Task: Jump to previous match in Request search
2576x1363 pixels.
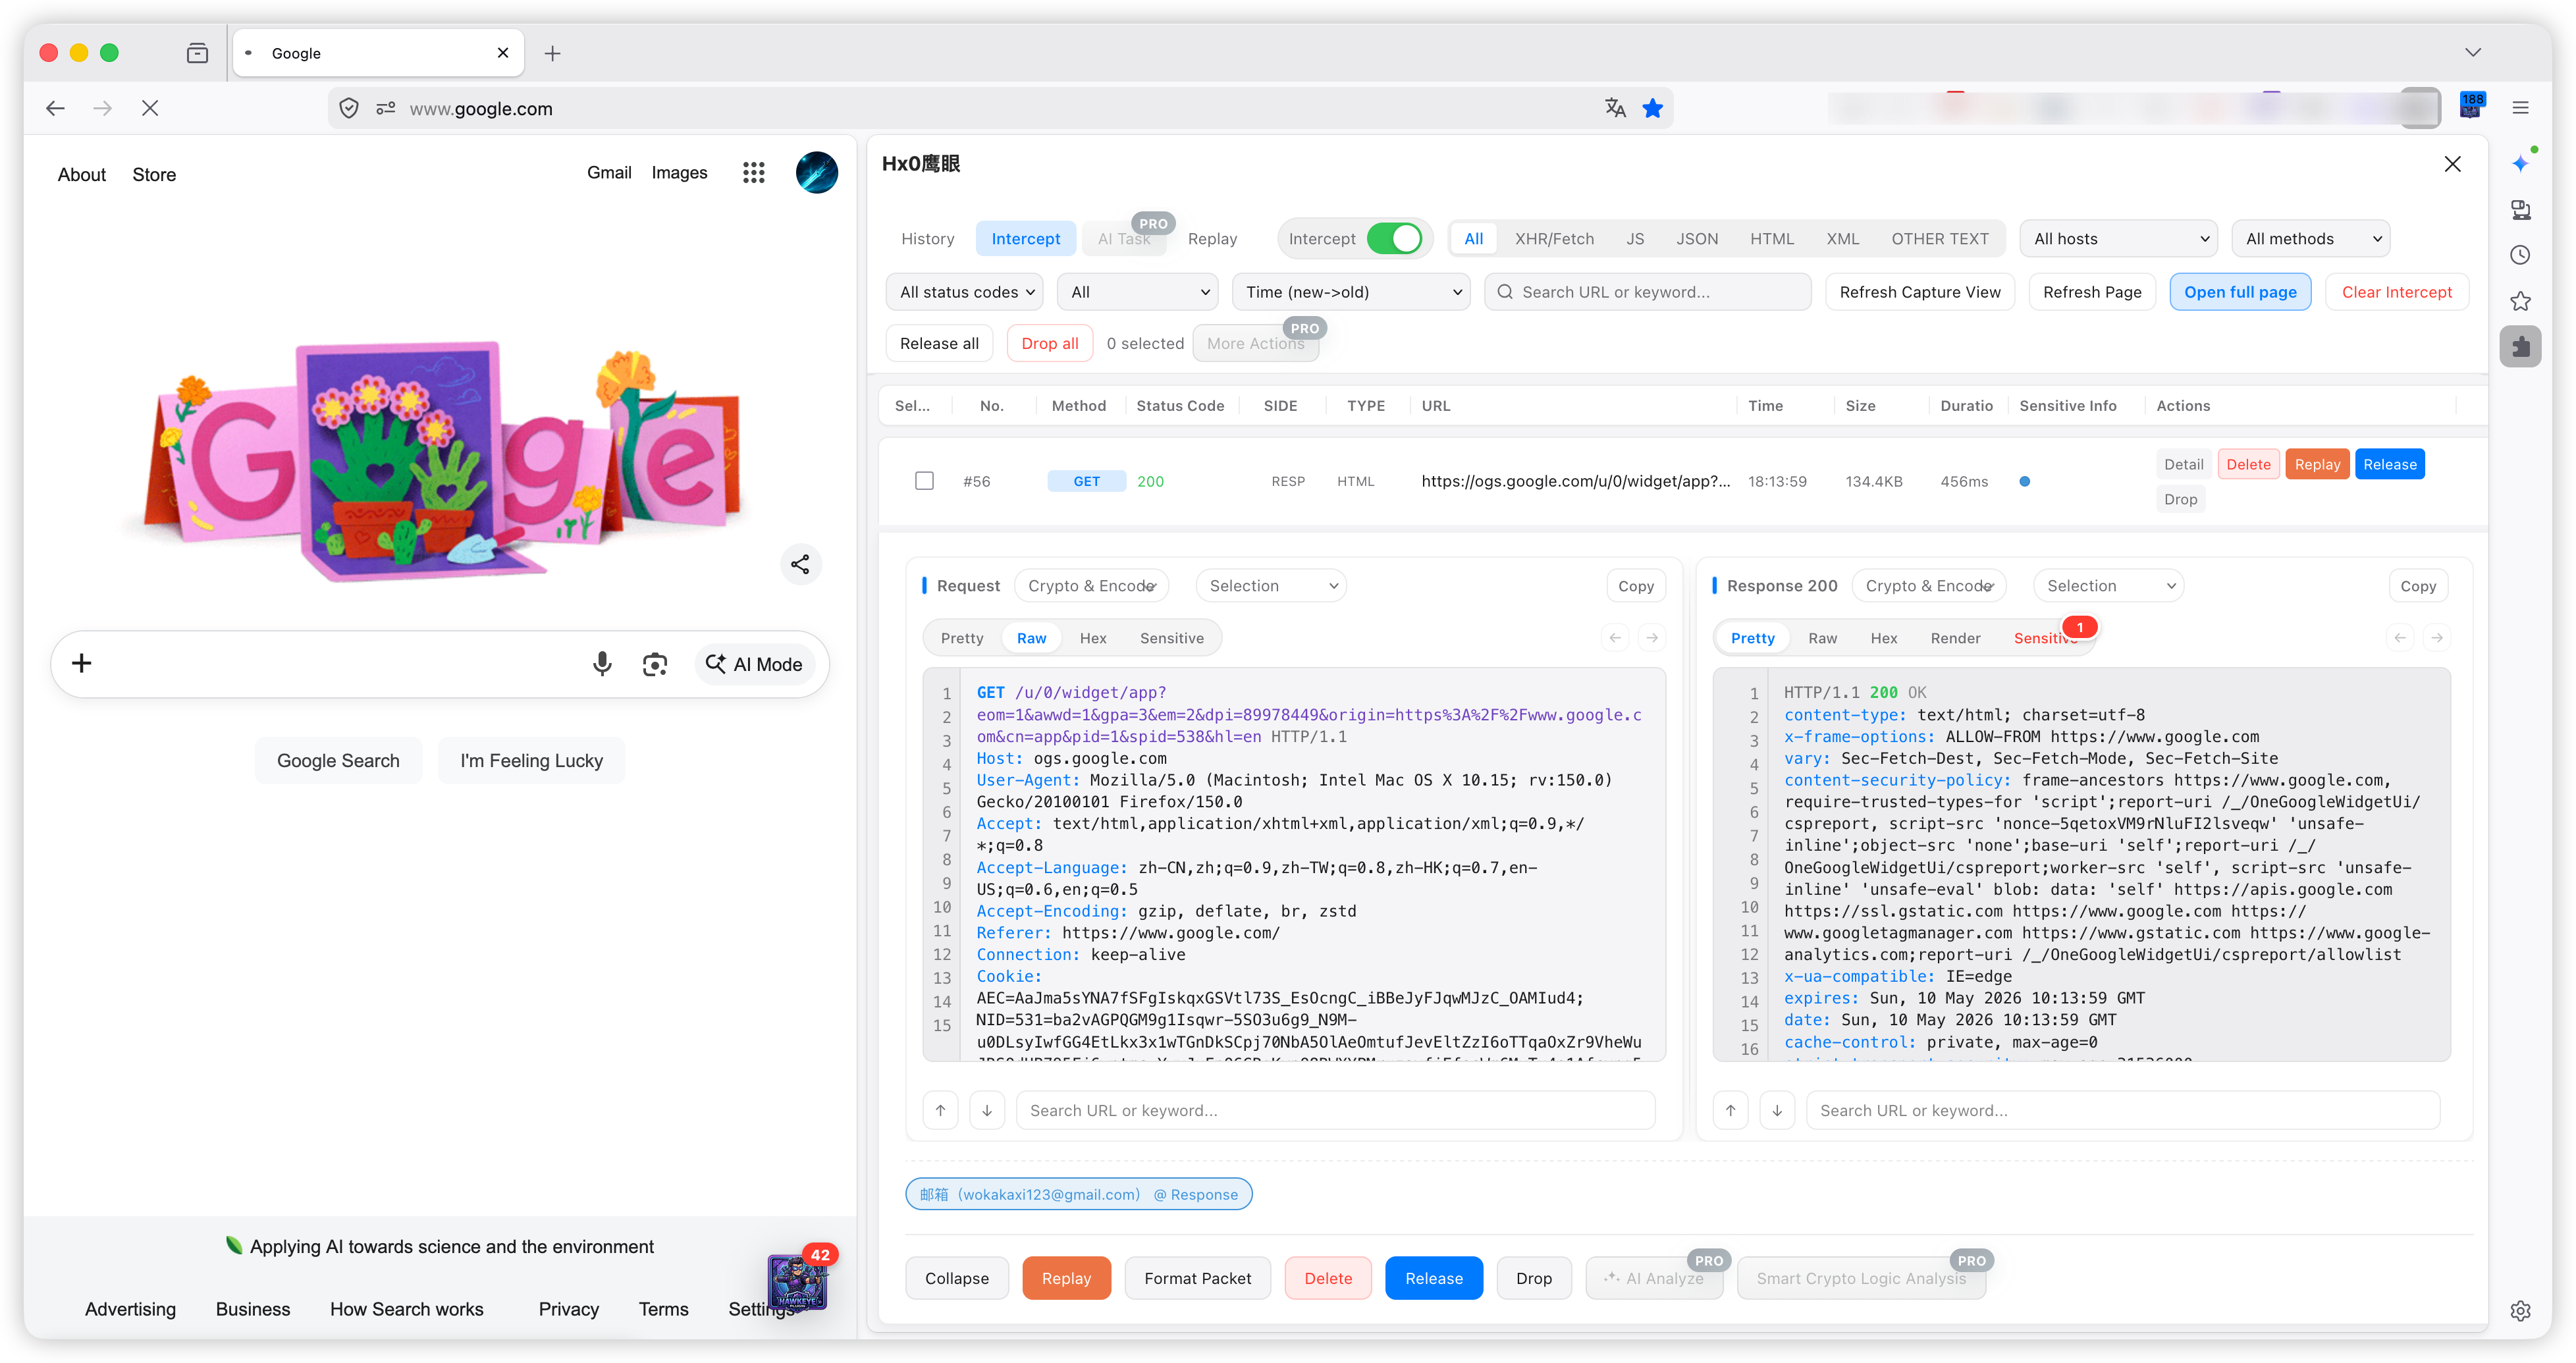Action: 940,1110
